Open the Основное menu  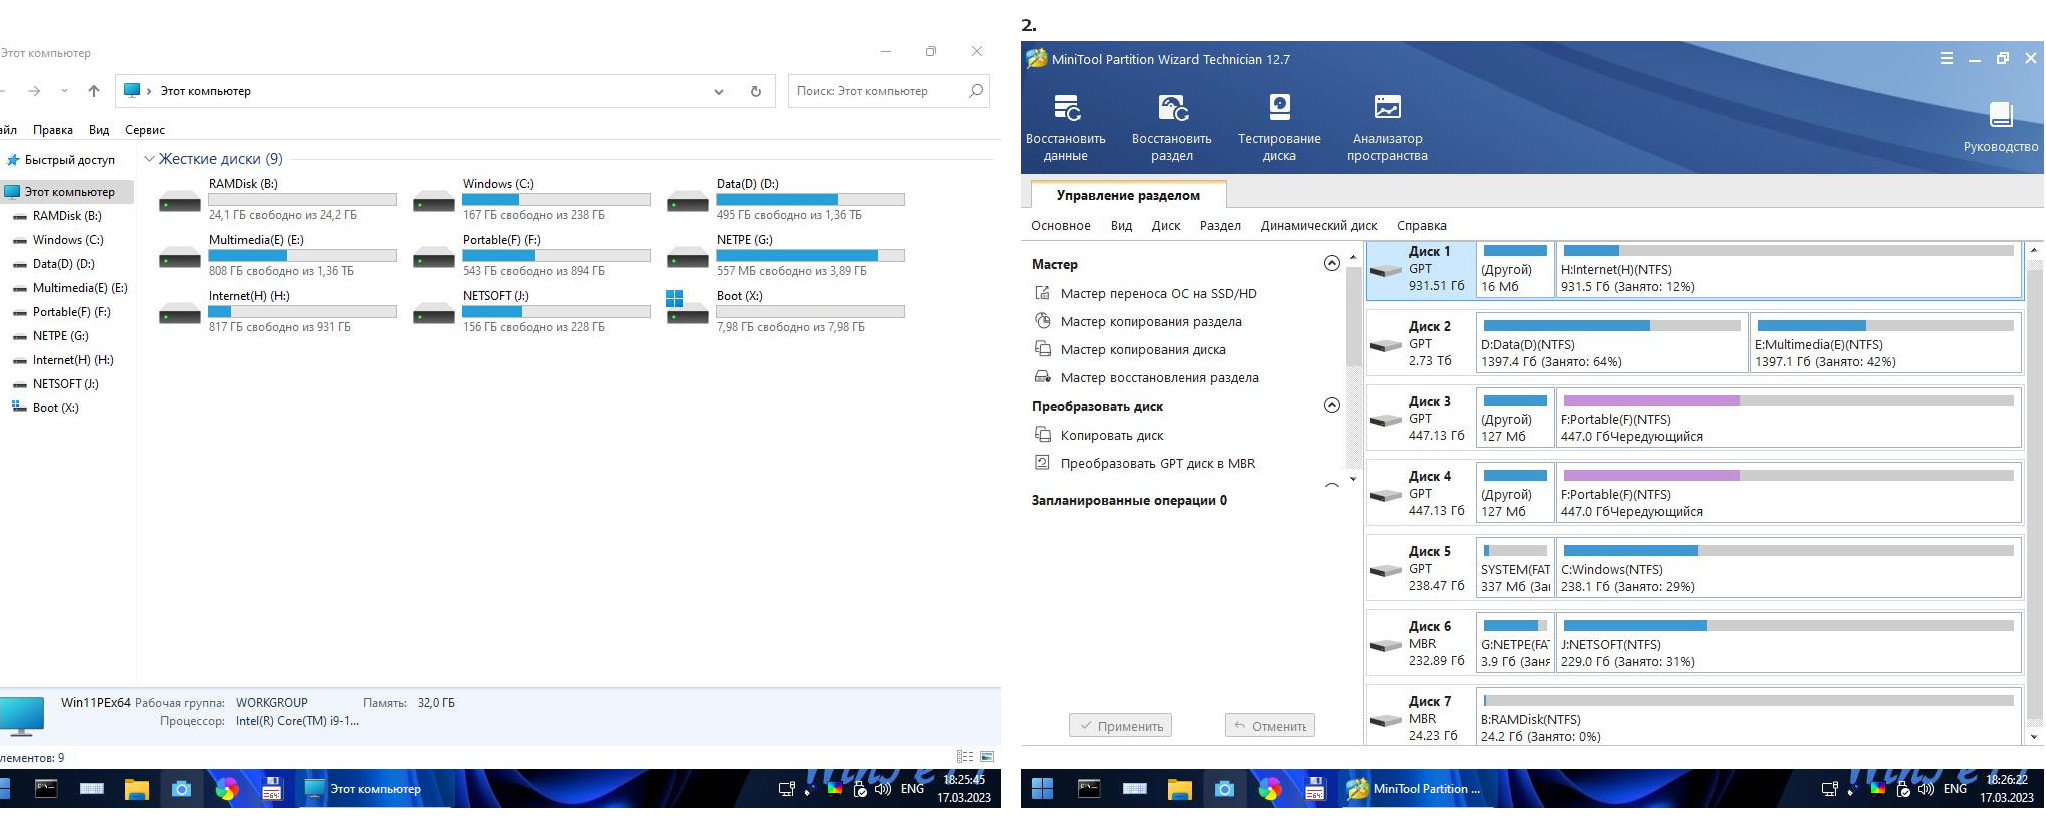(x=1061, y=226)
